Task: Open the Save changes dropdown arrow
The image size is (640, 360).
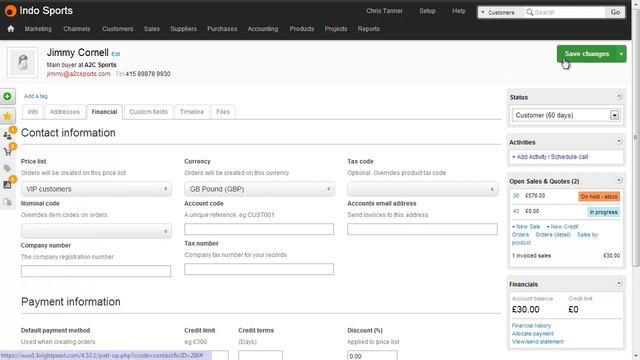Action: [x=621, y=54]
